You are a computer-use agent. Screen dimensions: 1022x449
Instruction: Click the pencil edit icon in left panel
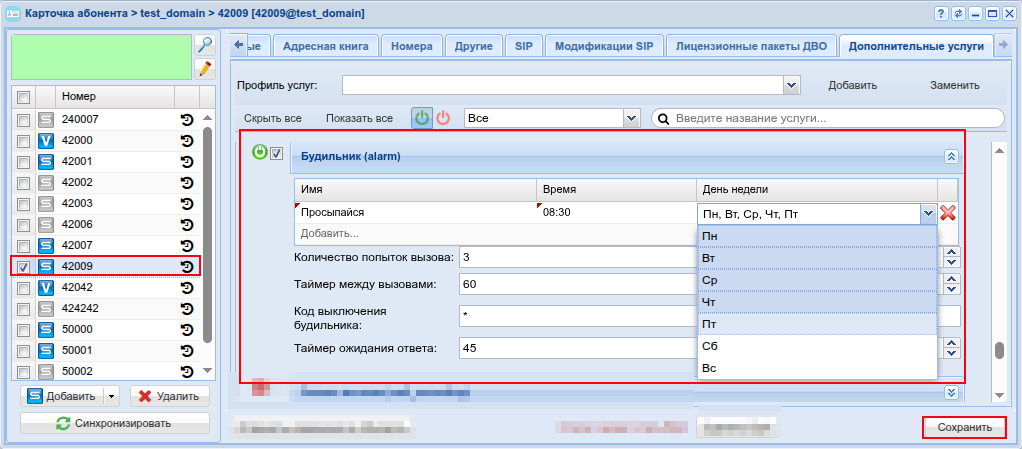coord(205,68)
